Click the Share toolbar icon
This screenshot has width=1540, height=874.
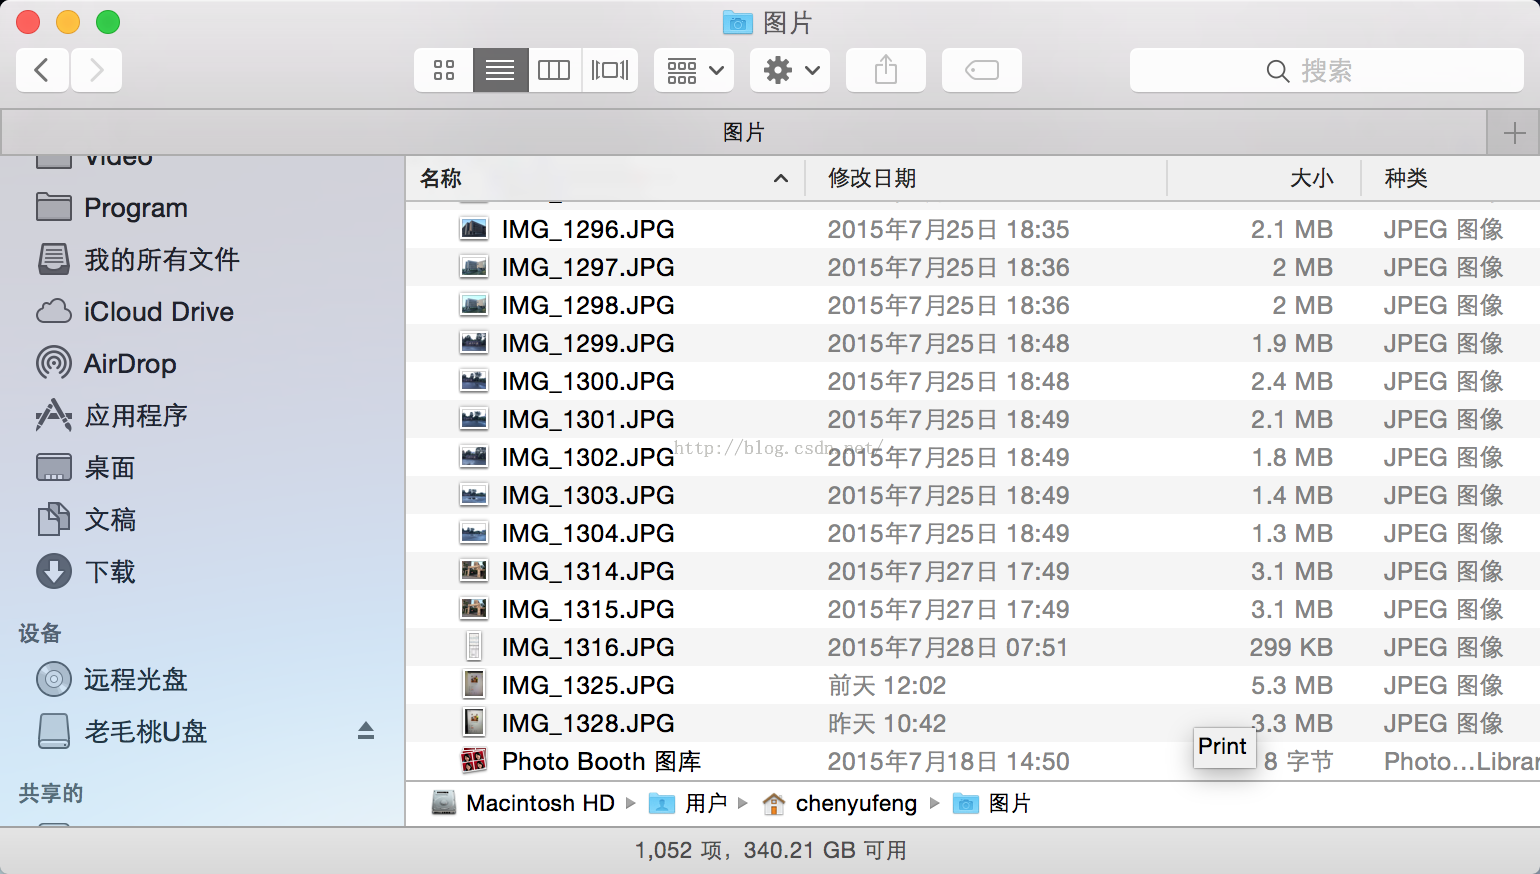[886, 70]
